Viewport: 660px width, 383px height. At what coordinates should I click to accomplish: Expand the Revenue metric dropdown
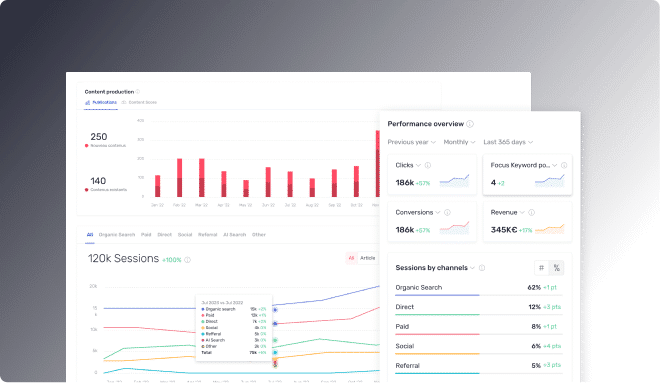(522, 212)
